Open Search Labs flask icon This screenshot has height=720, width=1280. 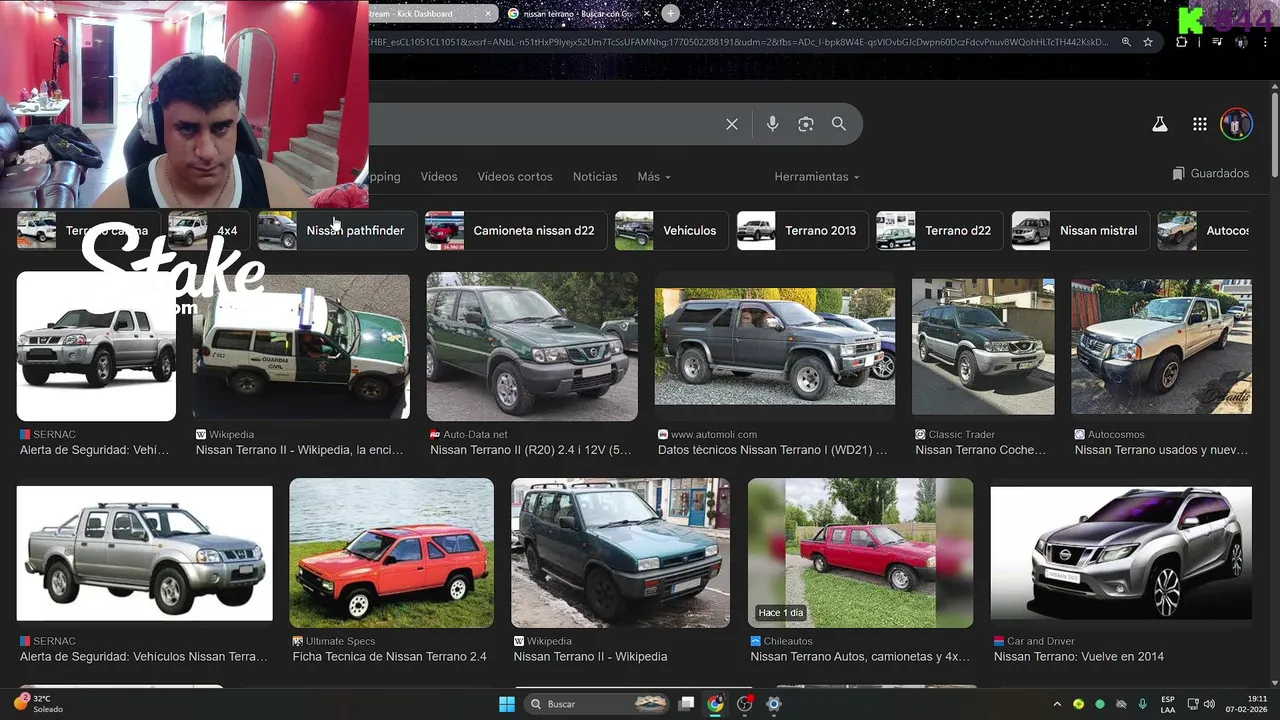tap(1160, 124)
